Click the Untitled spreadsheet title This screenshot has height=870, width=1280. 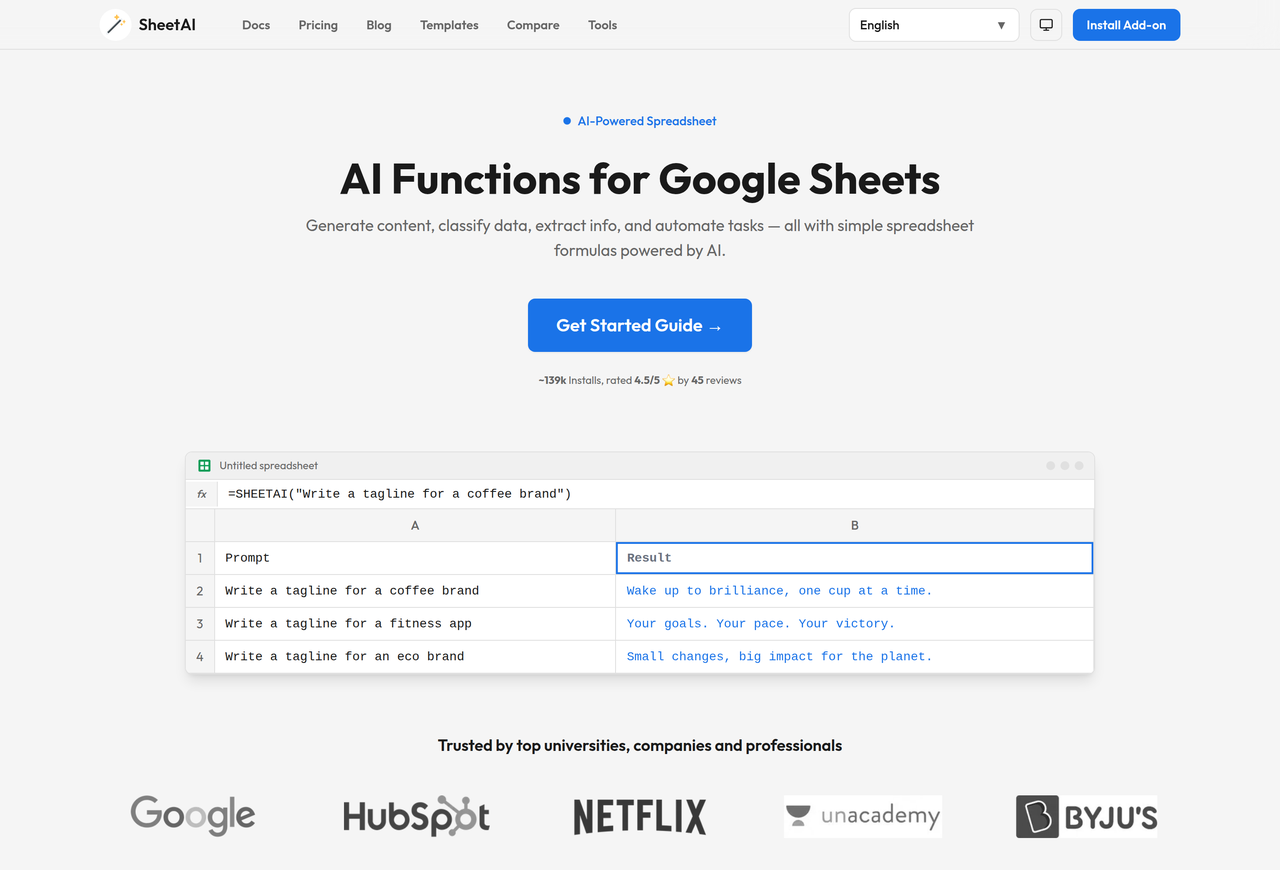(x=269, y=466)
